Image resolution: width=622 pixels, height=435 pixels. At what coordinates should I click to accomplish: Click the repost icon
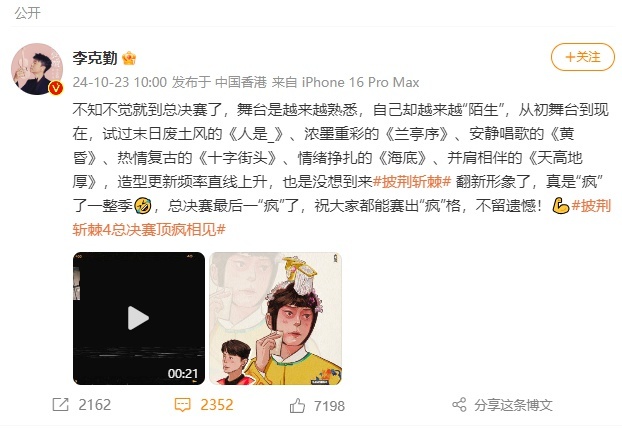click(61, 405)
